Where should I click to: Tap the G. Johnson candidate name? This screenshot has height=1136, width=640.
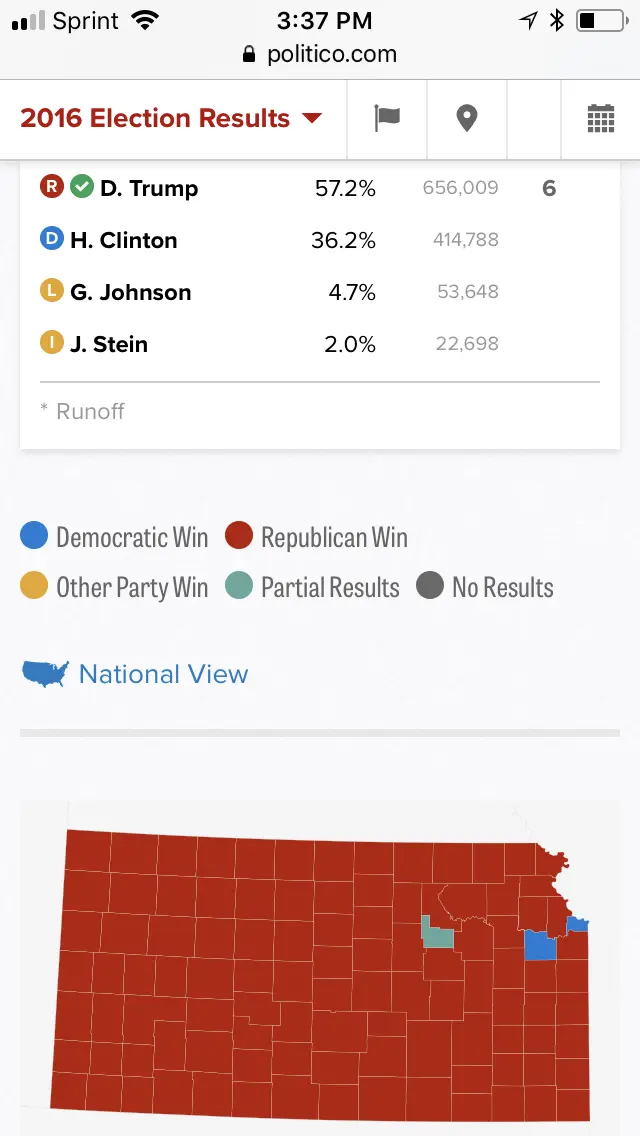tap(130, 292)
